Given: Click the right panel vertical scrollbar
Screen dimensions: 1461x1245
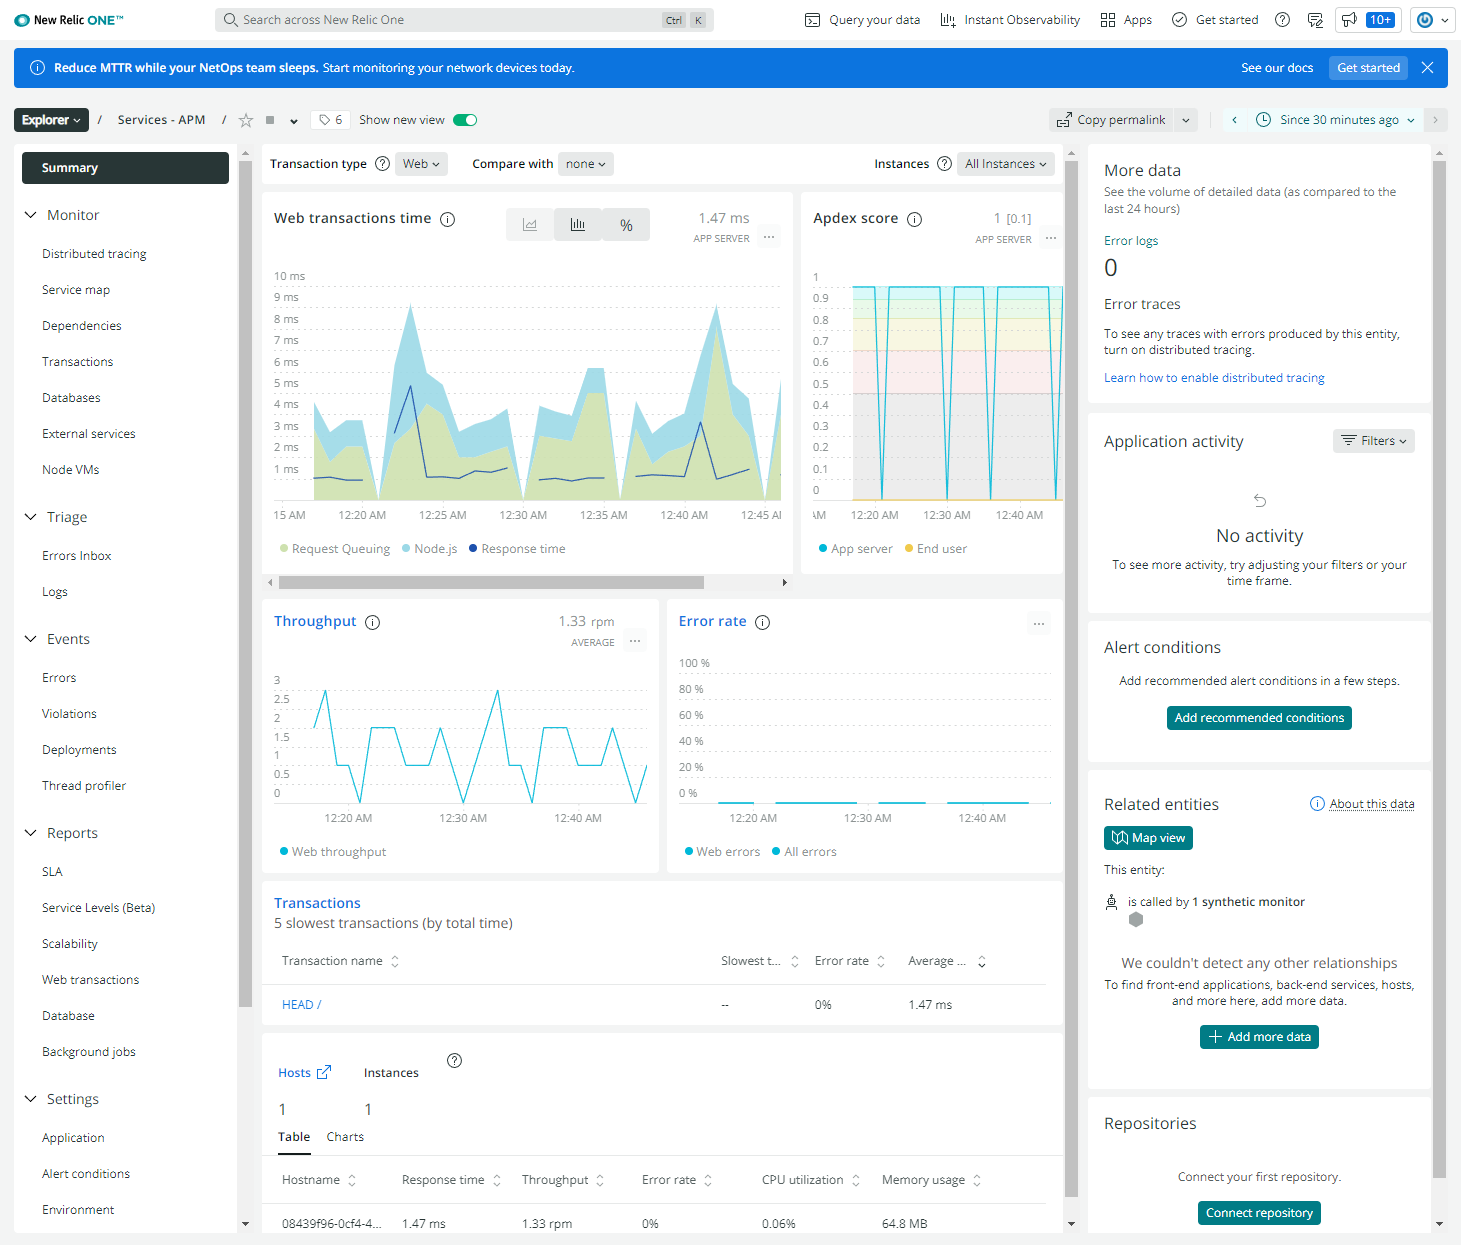Looking at the screenshot, I should pyautogui.click(x=1439, y=669).
